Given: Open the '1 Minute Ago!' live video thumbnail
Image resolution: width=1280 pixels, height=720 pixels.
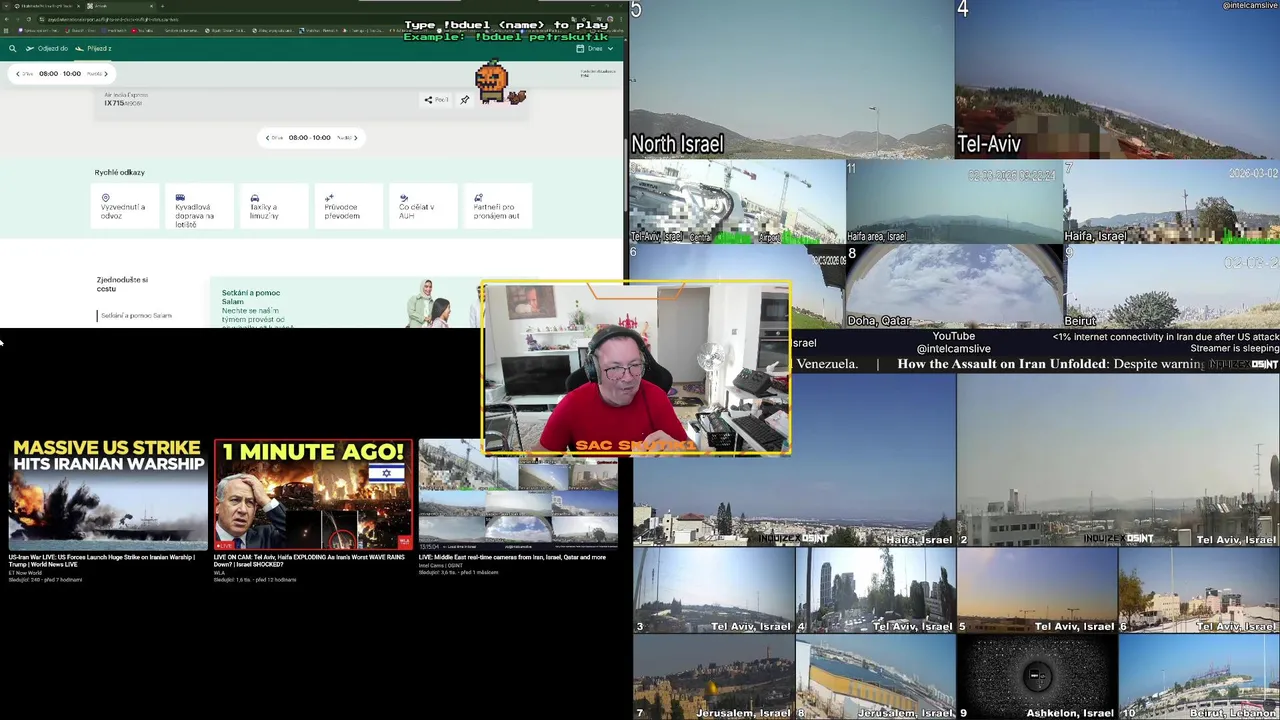Looking at the screenshot, I should (x=313, y=494).
